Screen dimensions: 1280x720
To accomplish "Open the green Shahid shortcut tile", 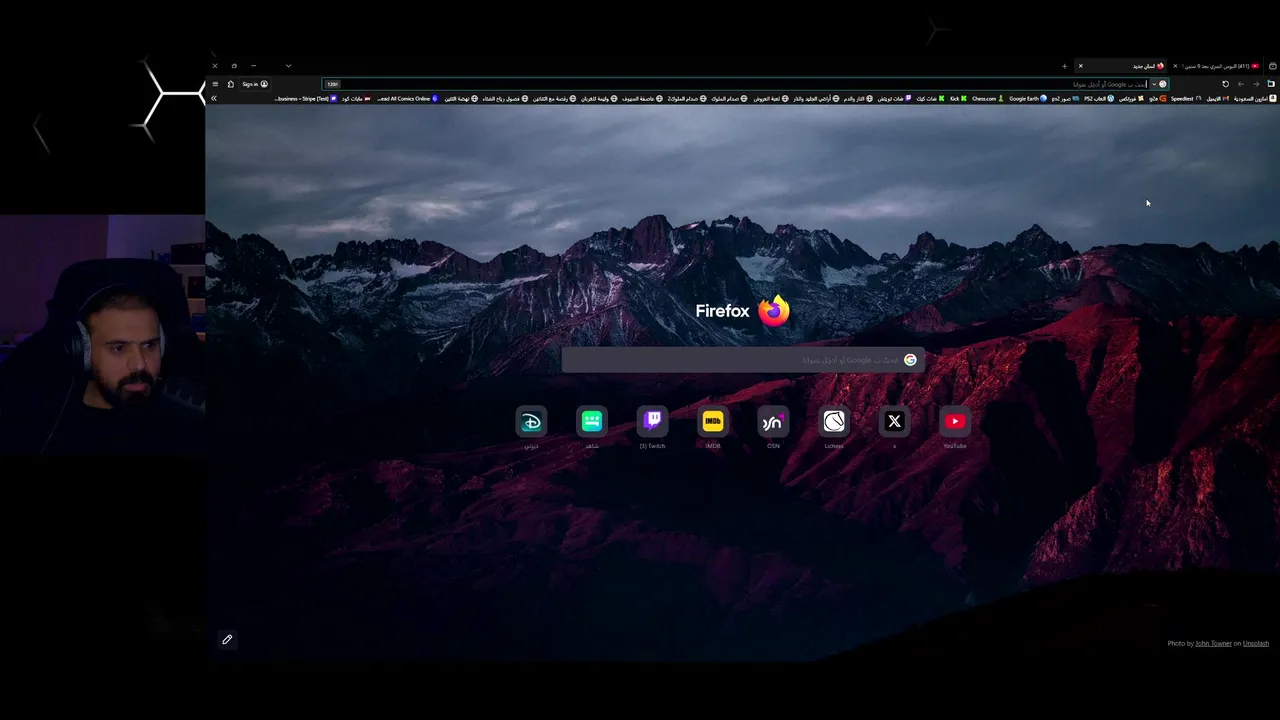I will click(x=592, y=422).
